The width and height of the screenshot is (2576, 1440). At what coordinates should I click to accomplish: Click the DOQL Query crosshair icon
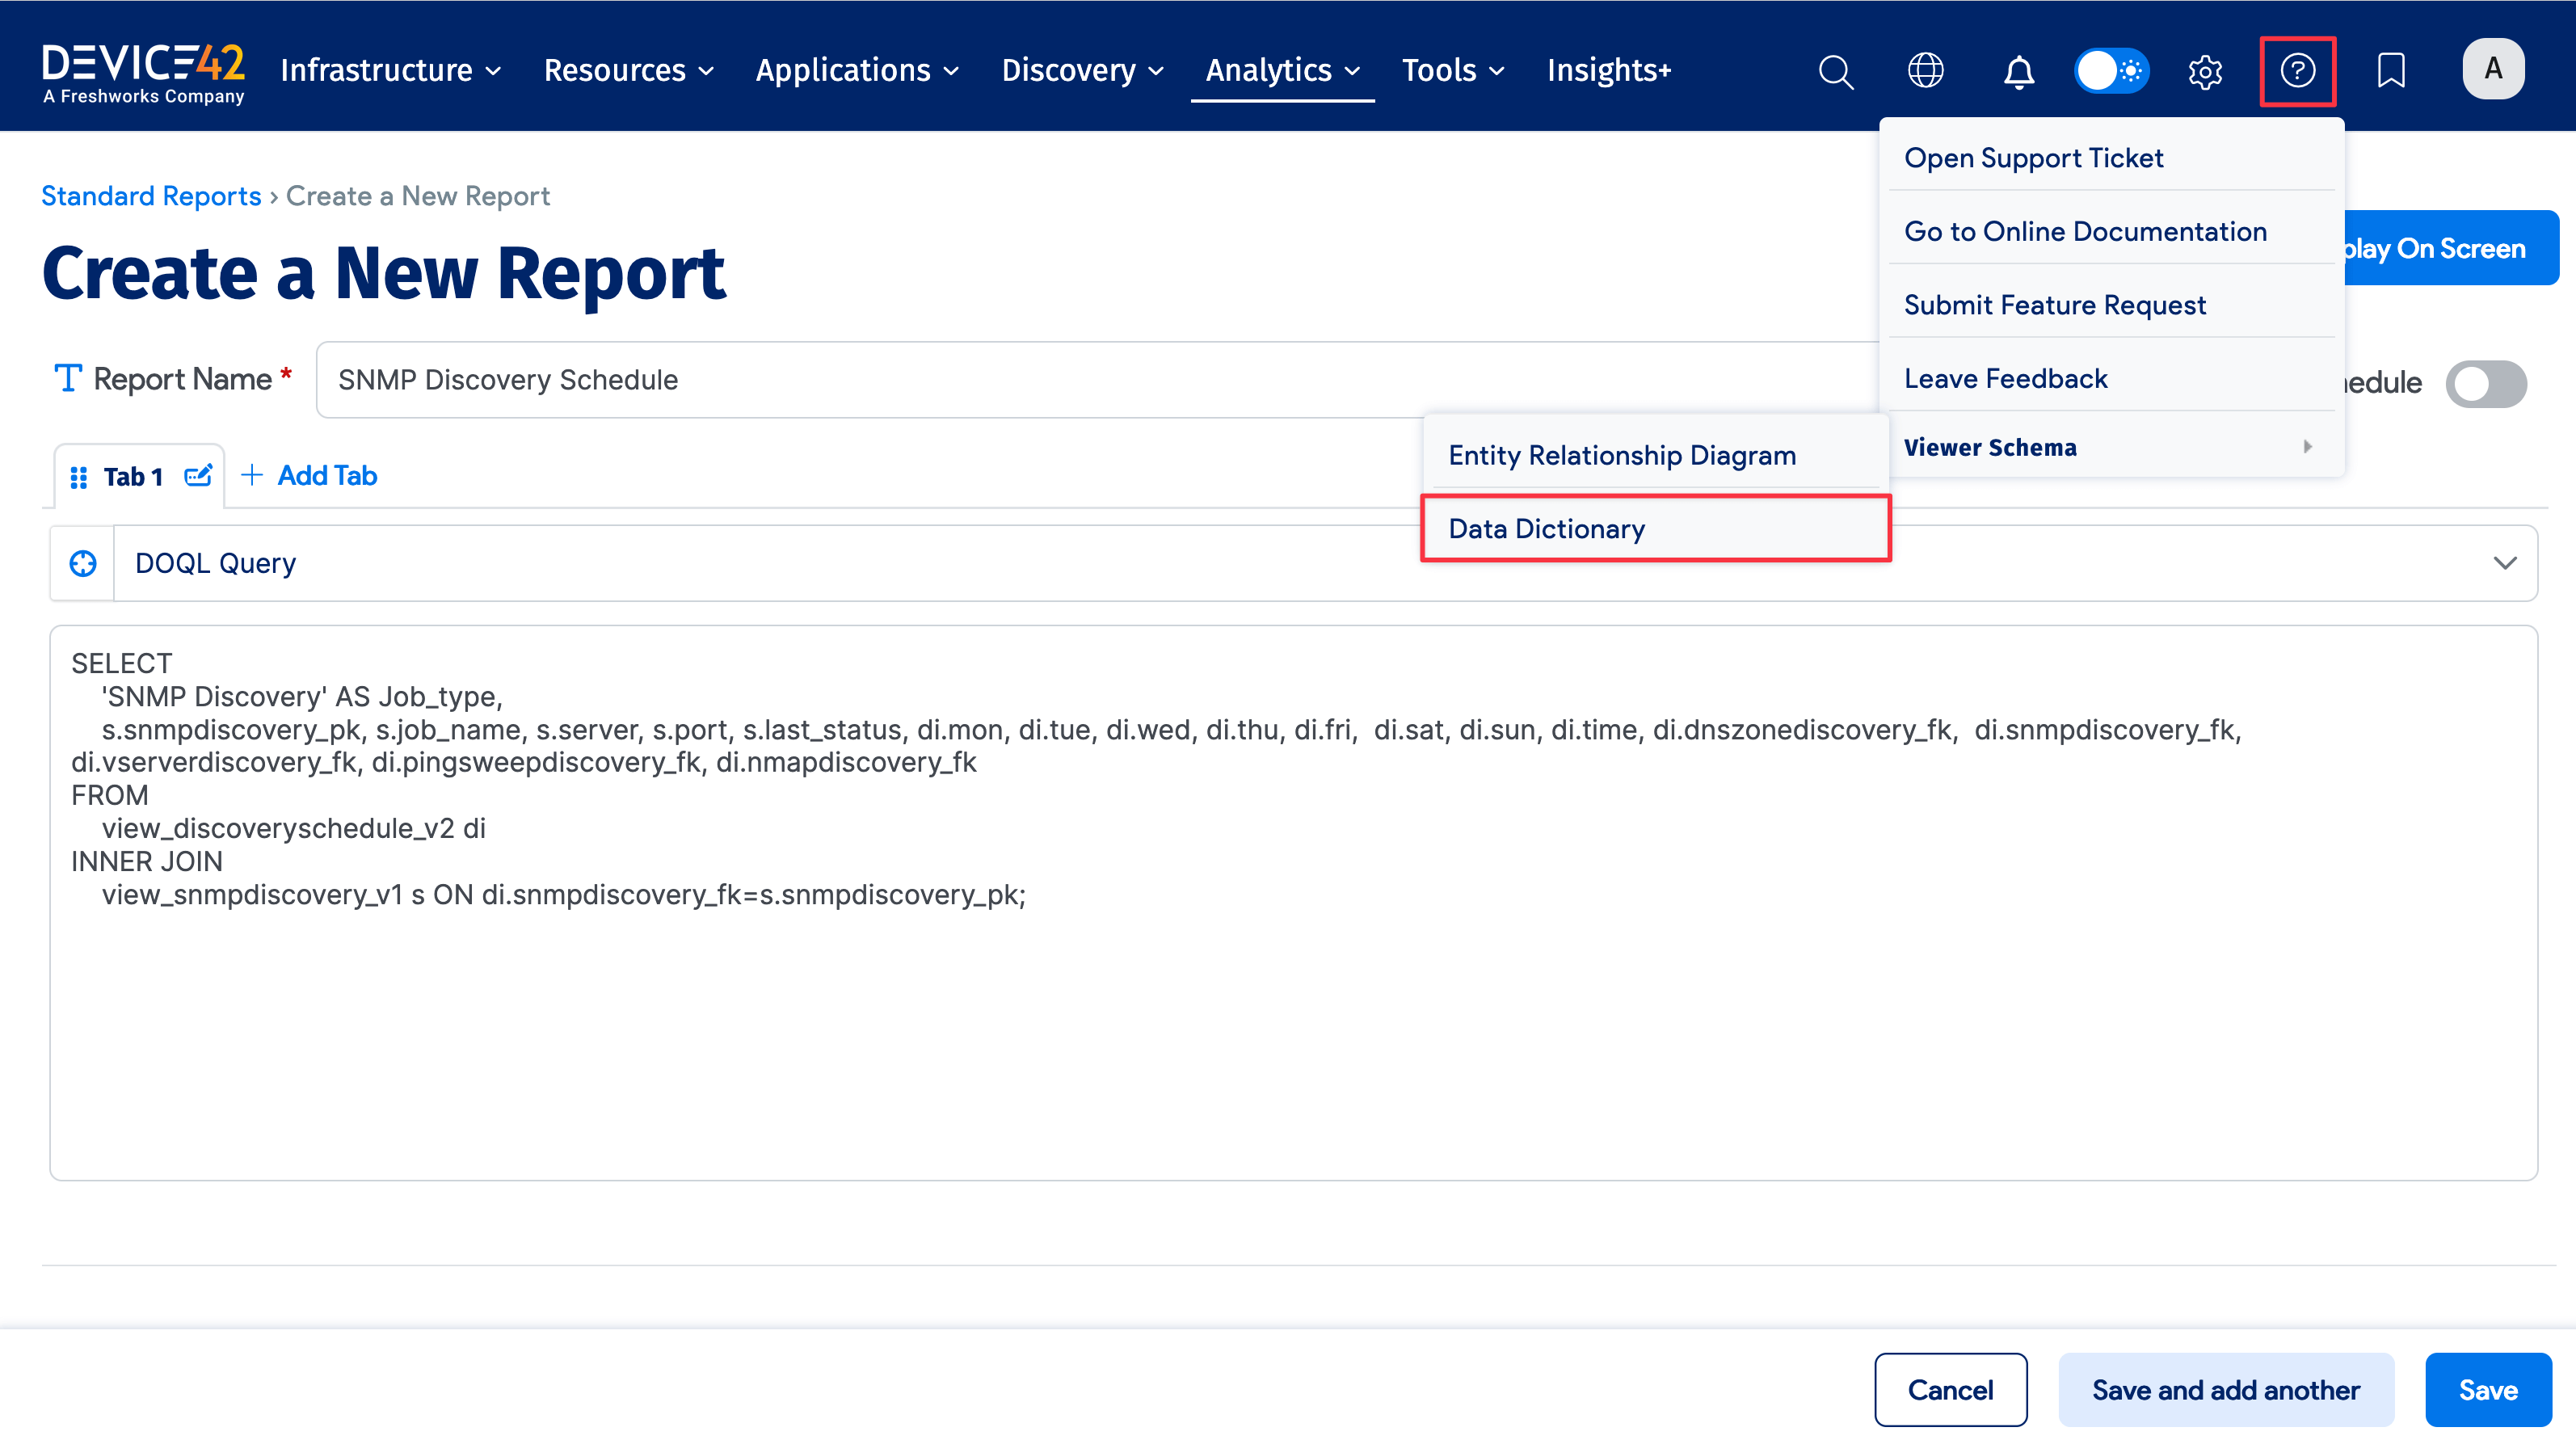tap(83, 563)
